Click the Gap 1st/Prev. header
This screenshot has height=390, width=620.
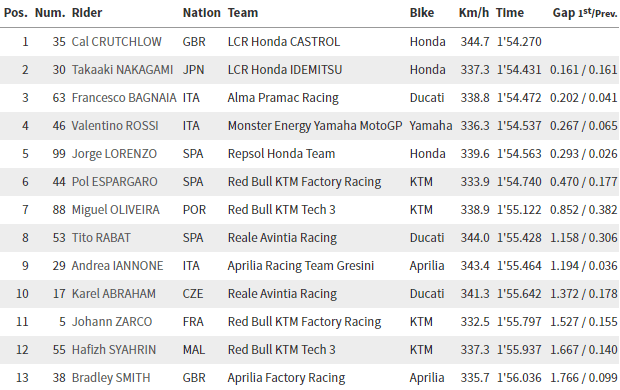(585, 13)
